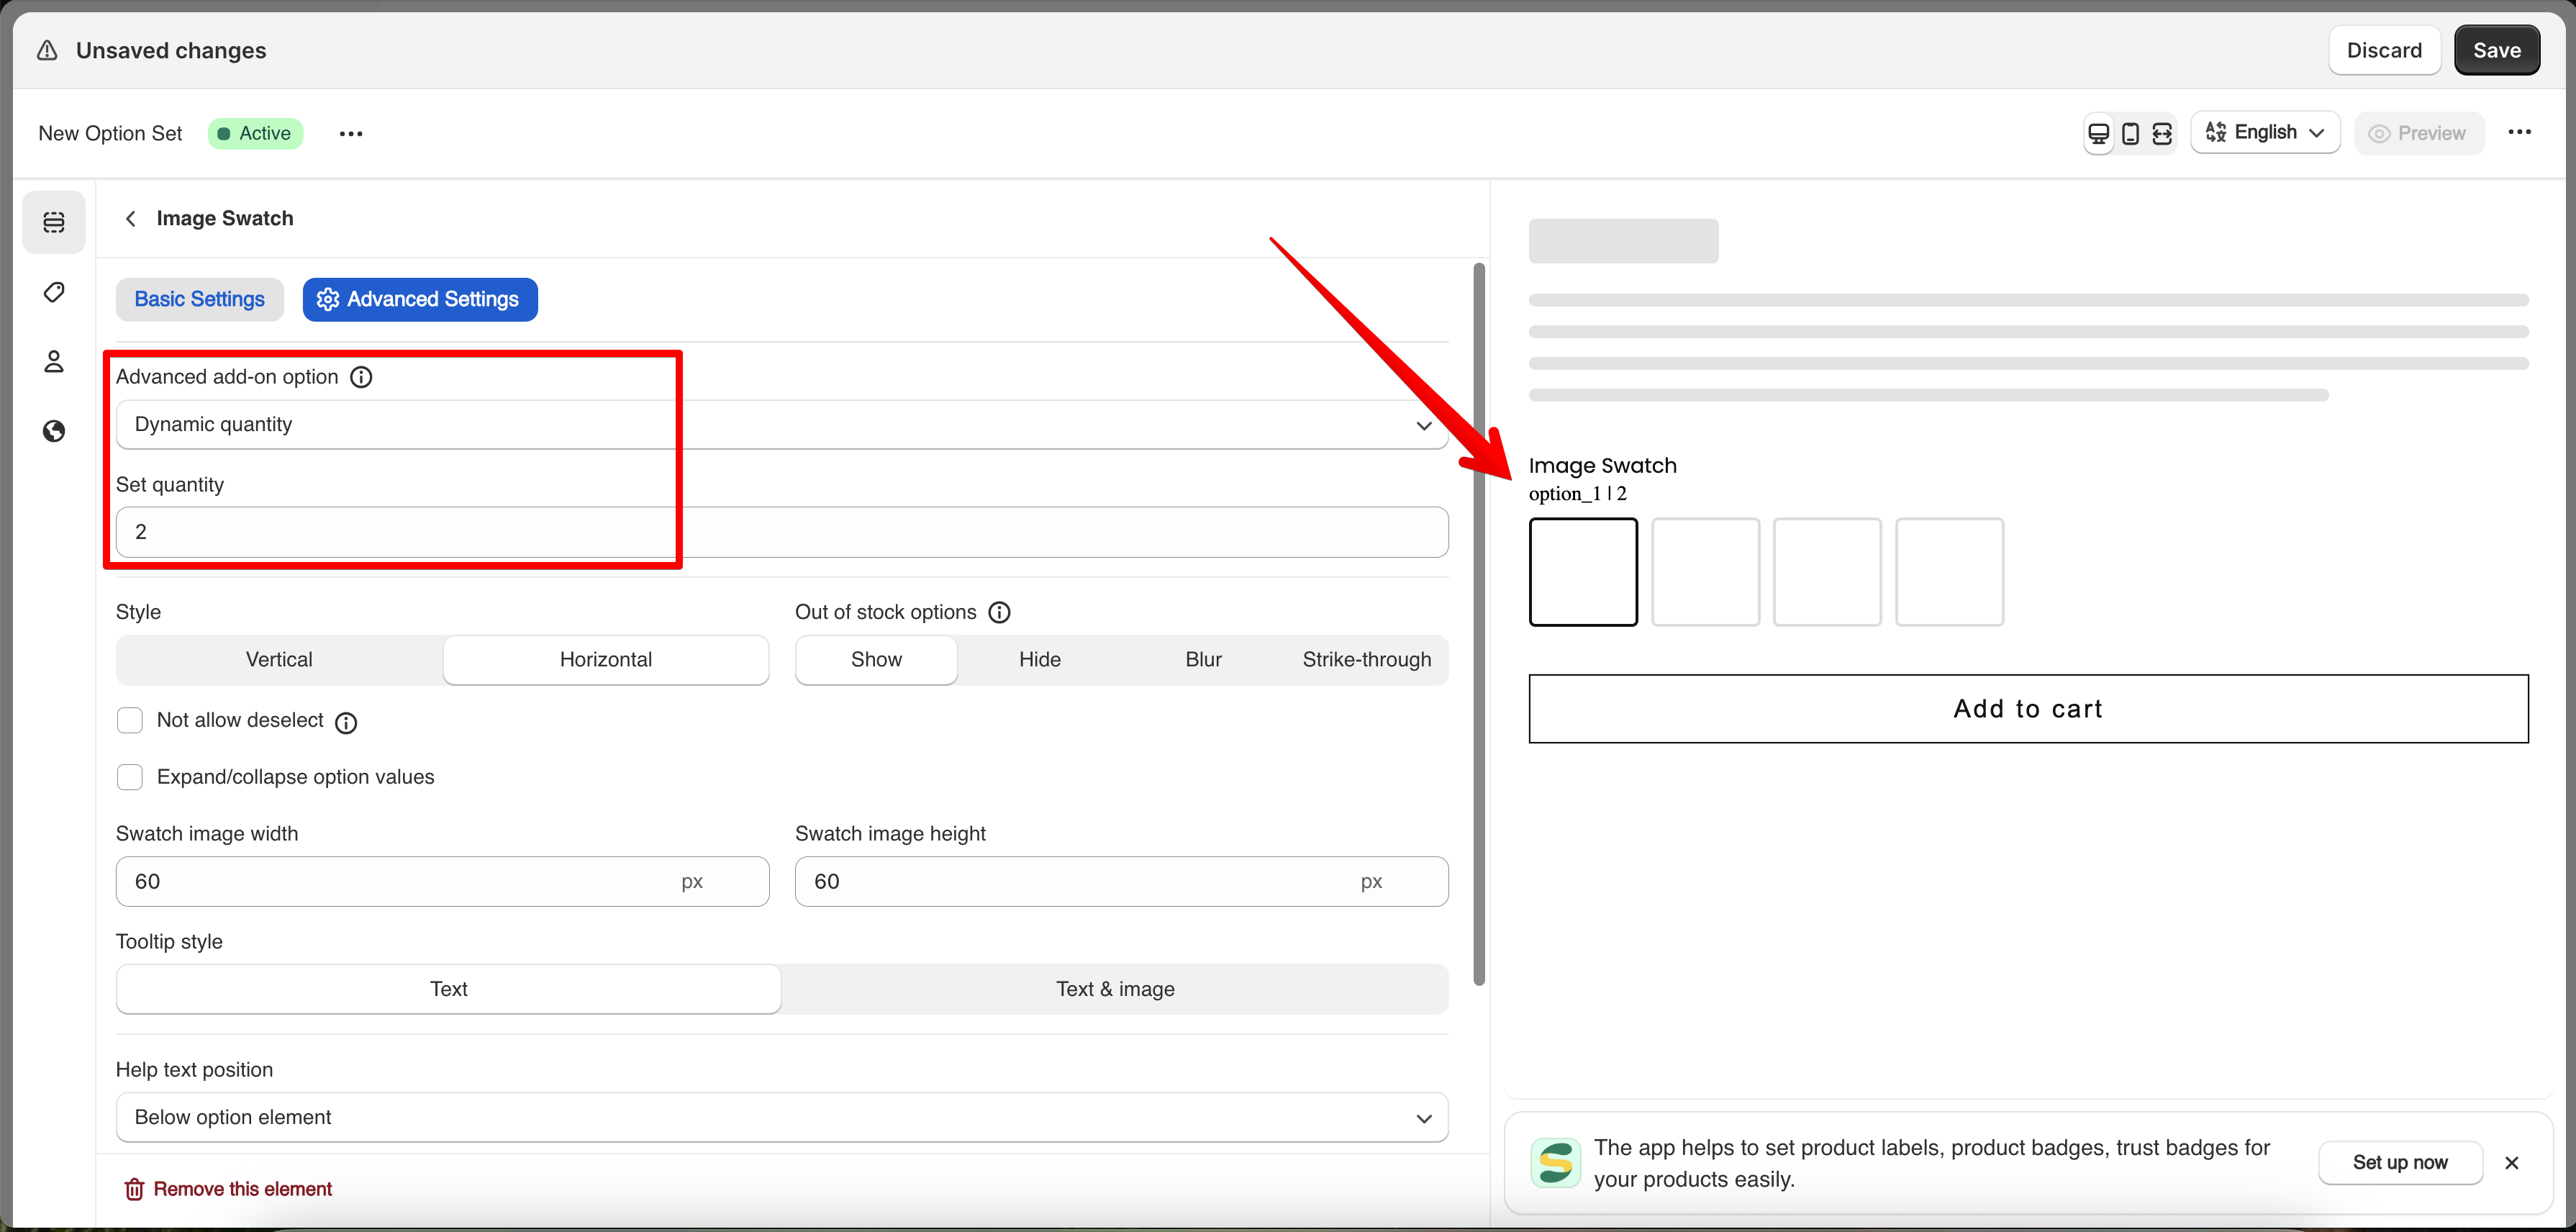Switch to desktop preview icon
The image size is (2576, 1232).
point(2098,133)
